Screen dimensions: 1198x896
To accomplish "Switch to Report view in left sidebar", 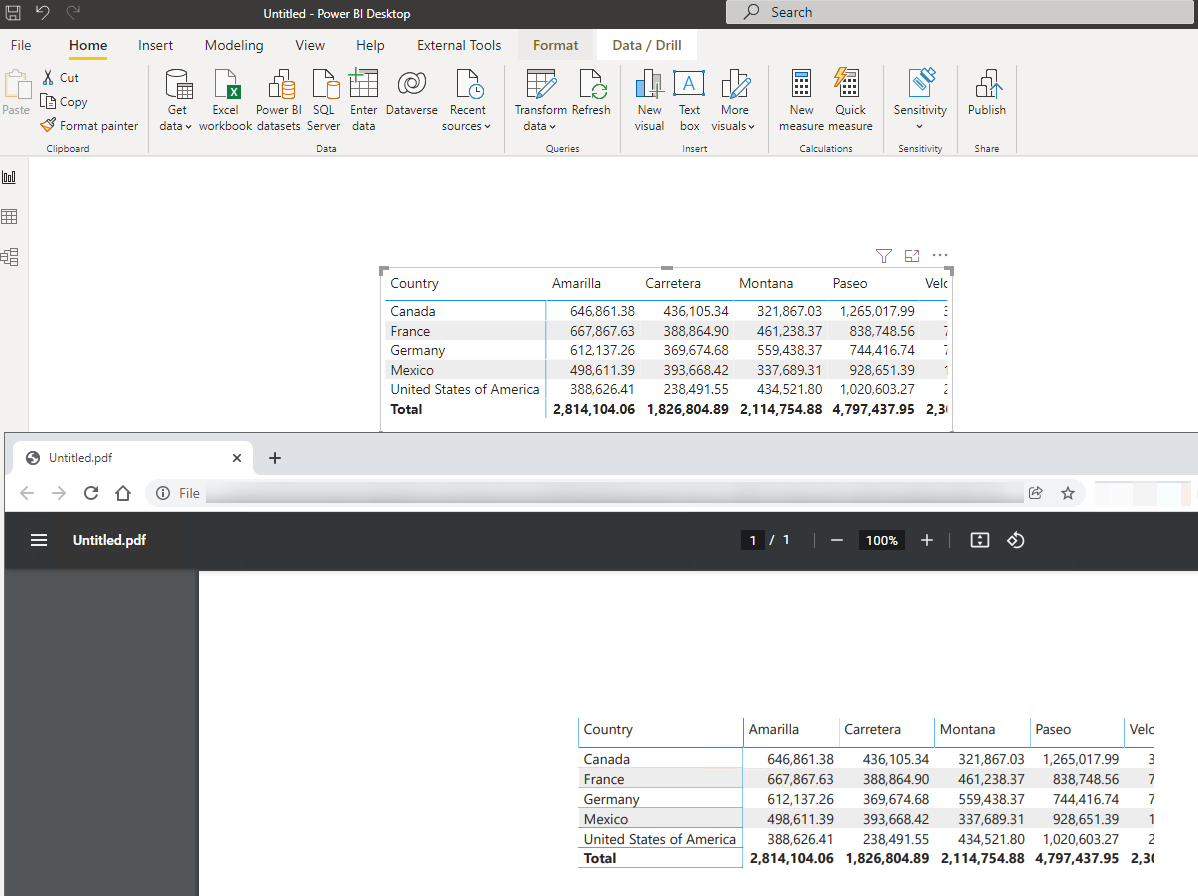I will pos(10,177).
